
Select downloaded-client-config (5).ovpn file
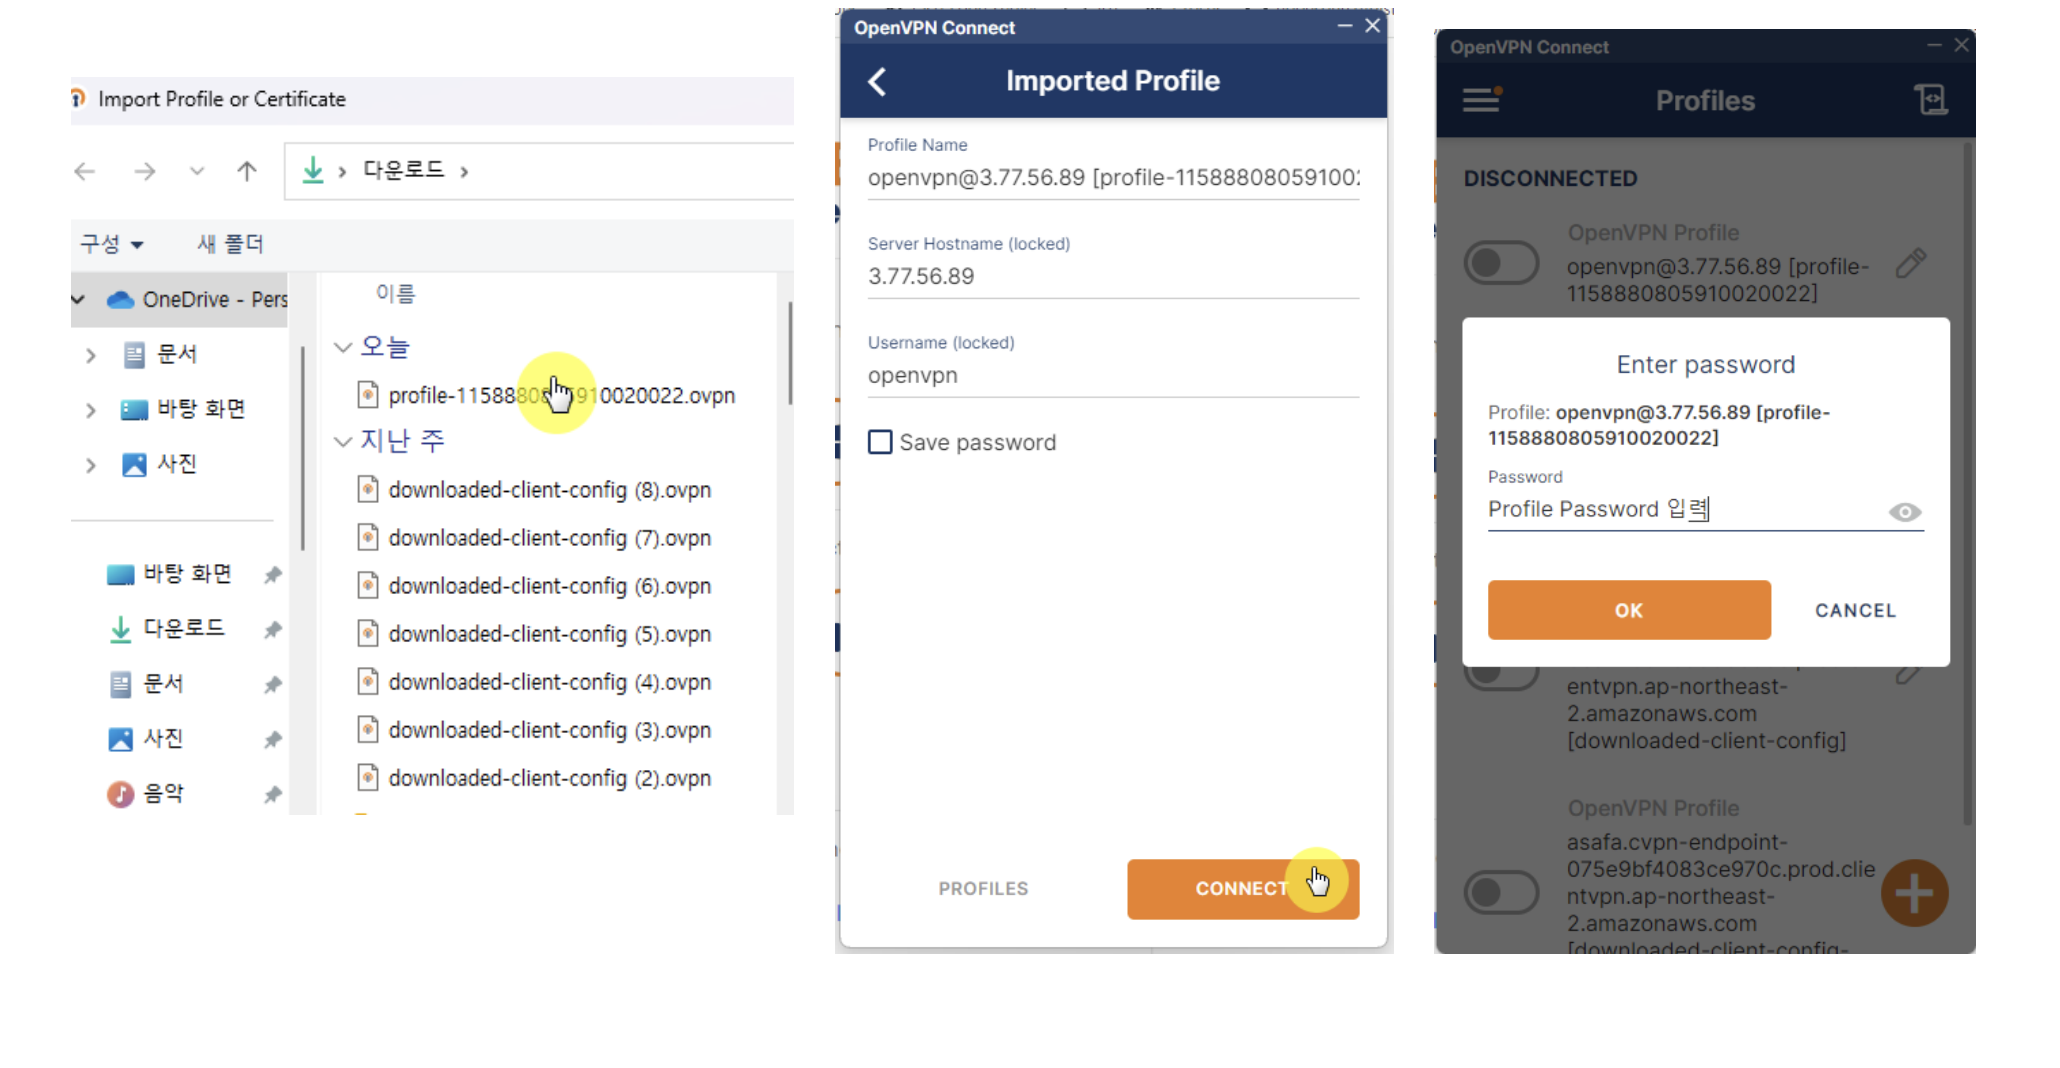click(535, 634)
